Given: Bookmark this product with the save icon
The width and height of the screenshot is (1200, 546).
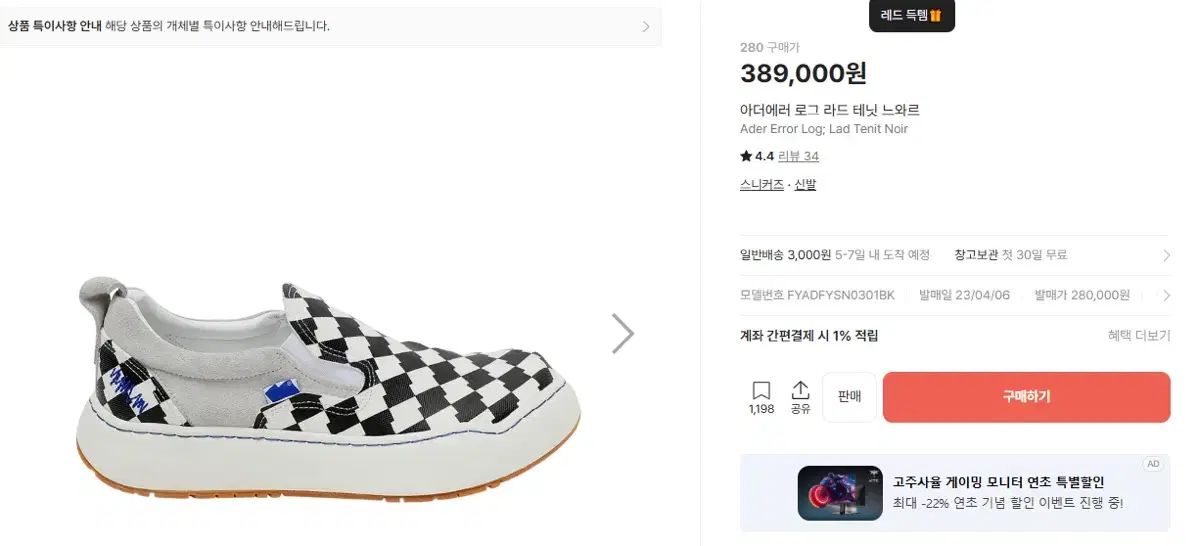Looking at the screenshot, I should pyautogui.click(x=761, y=391).
